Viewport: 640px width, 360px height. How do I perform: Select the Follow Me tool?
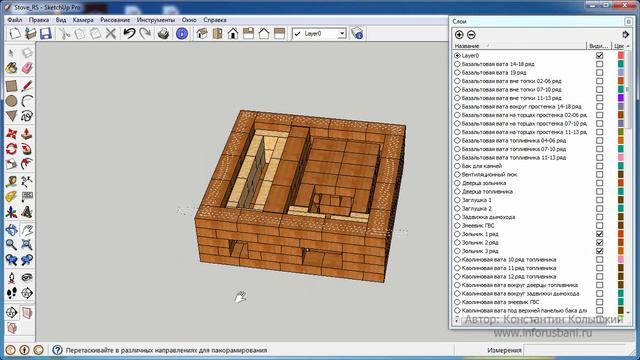27,149
